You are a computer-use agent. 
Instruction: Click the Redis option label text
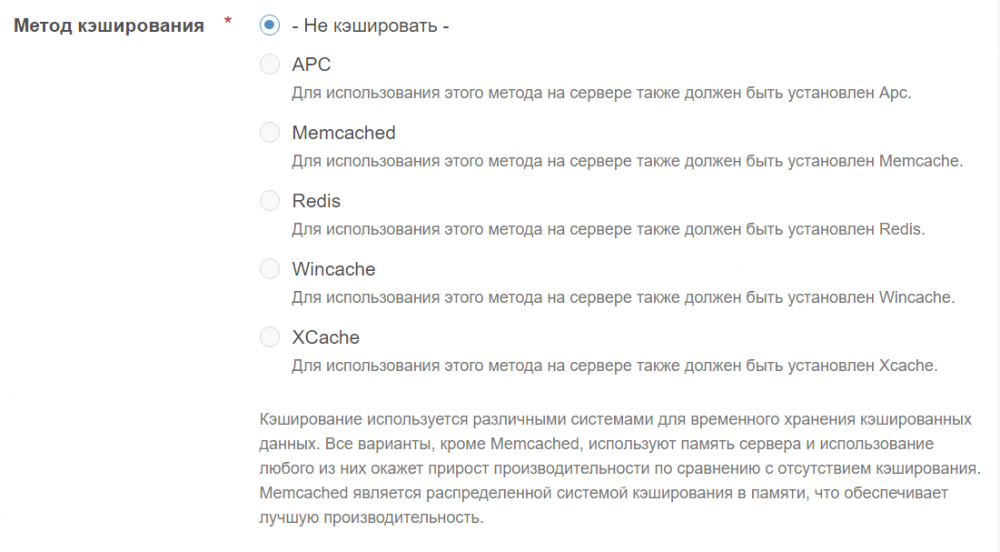point(316,201)
